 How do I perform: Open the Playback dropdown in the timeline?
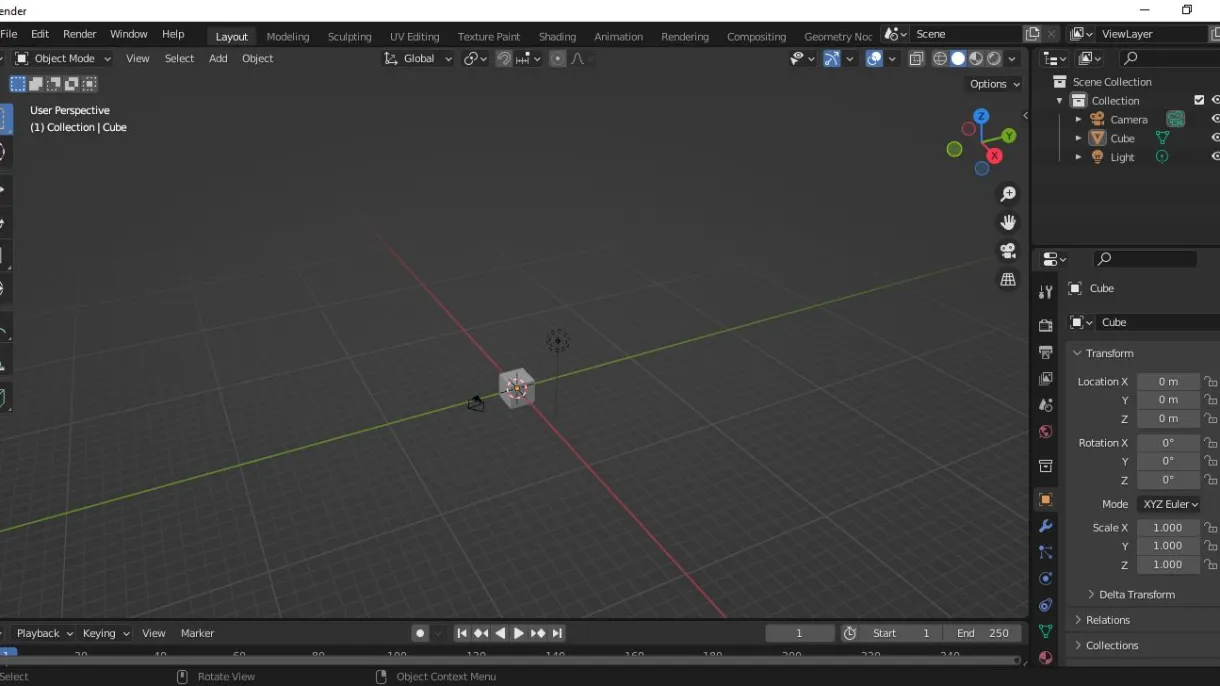pyautogui.click(x=44, y=633)
